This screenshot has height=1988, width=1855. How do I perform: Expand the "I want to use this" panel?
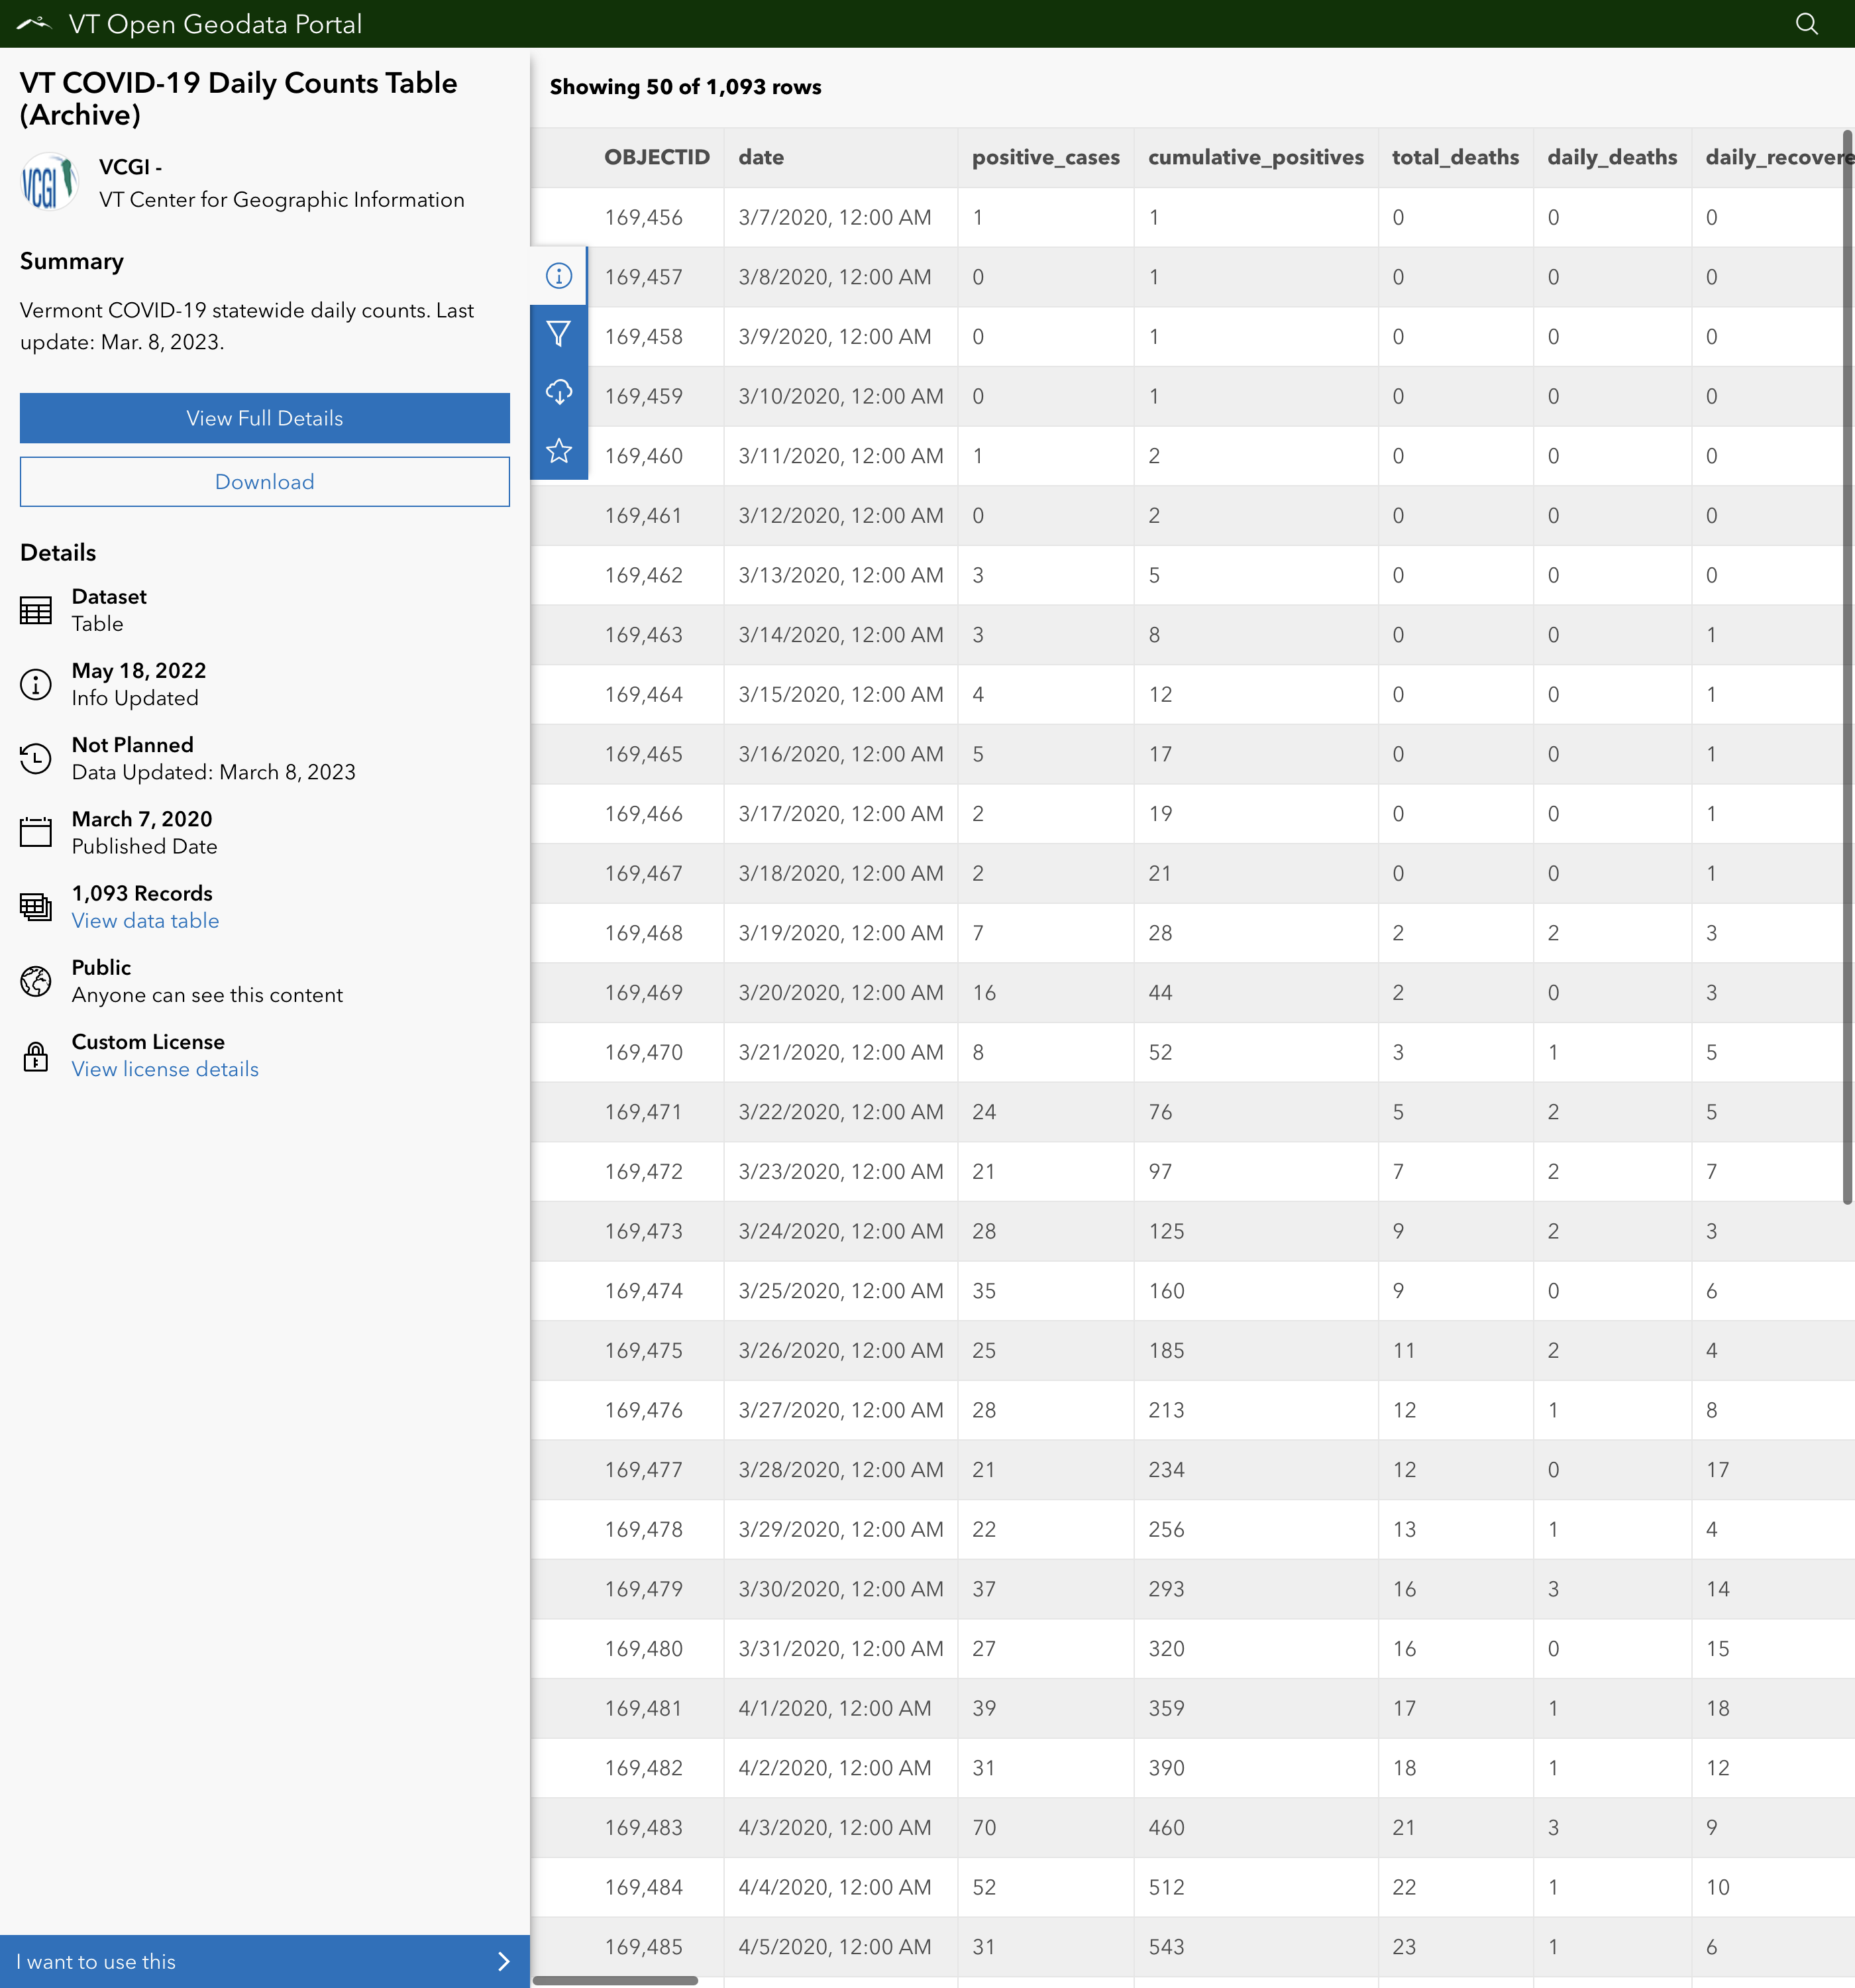pyautogui.click(x=264, y=1961)
